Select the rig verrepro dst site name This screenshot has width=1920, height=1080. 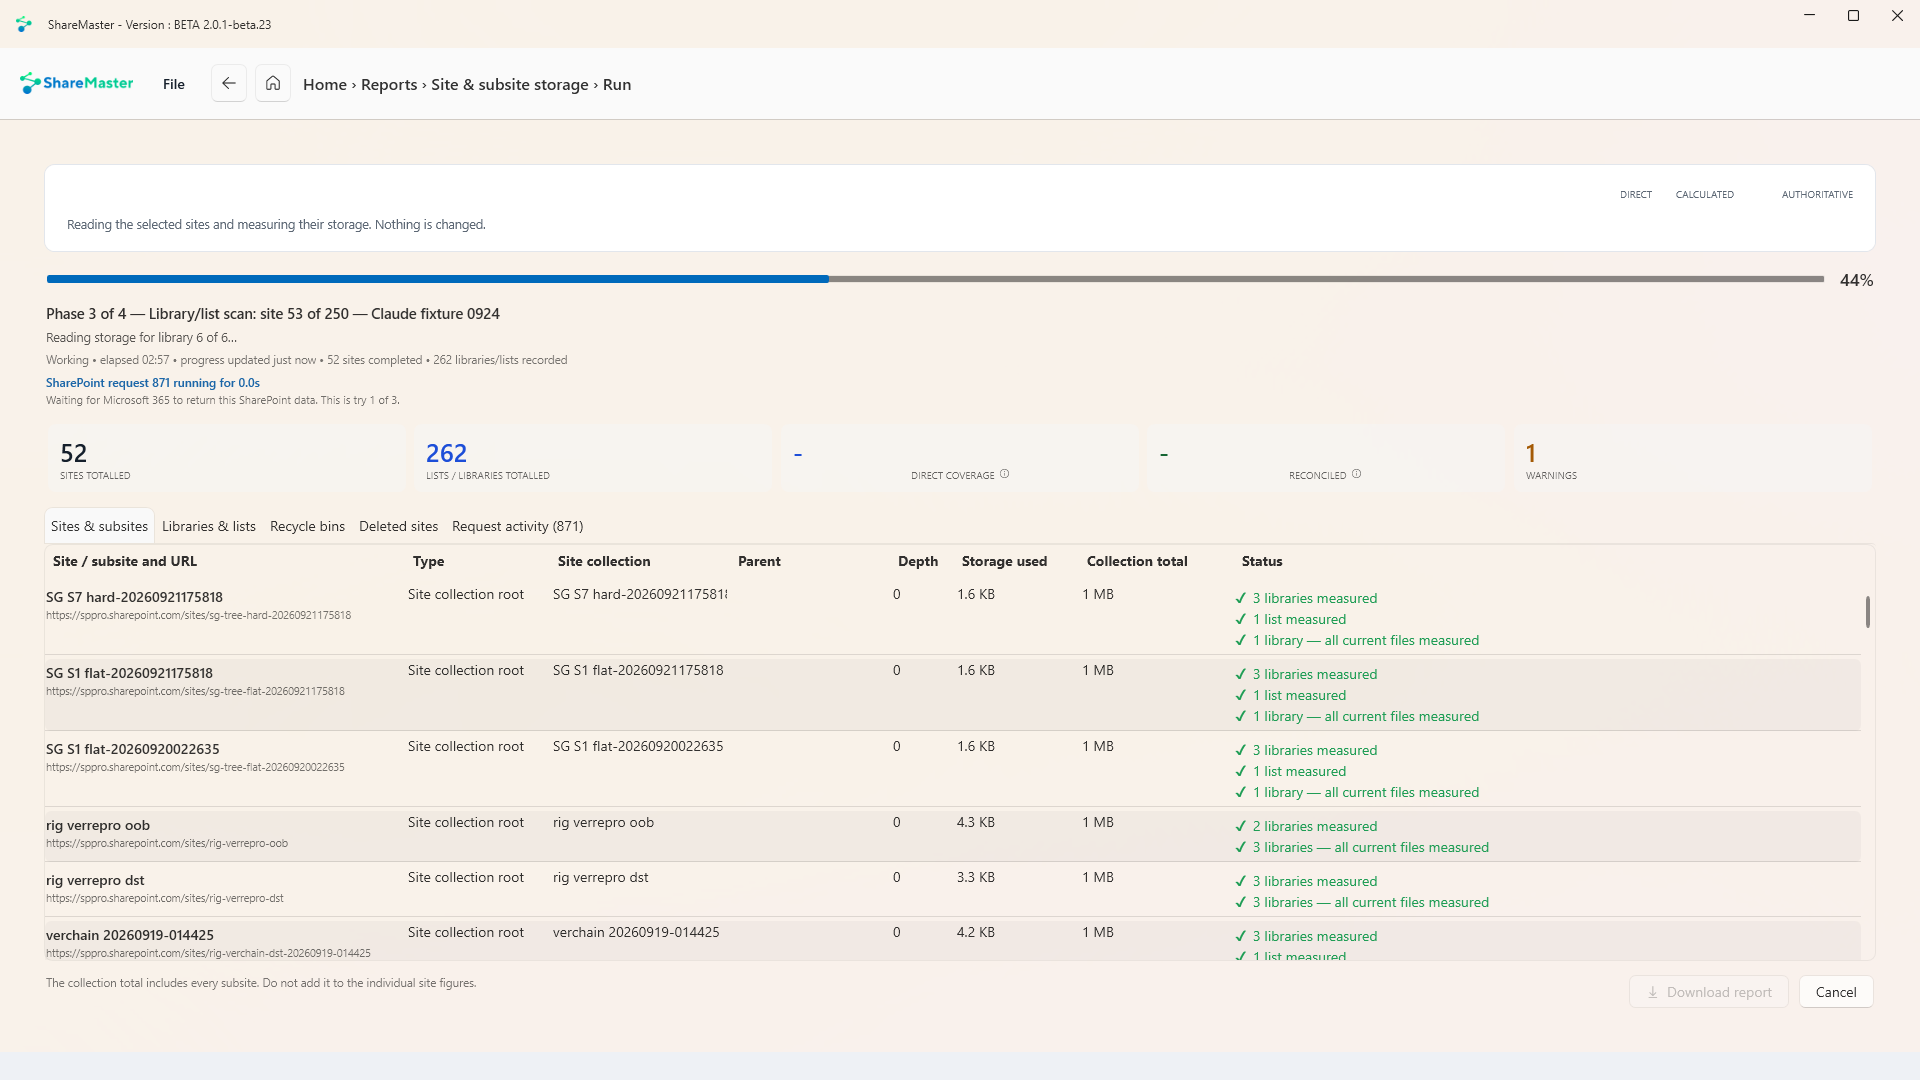click(95, 880)
